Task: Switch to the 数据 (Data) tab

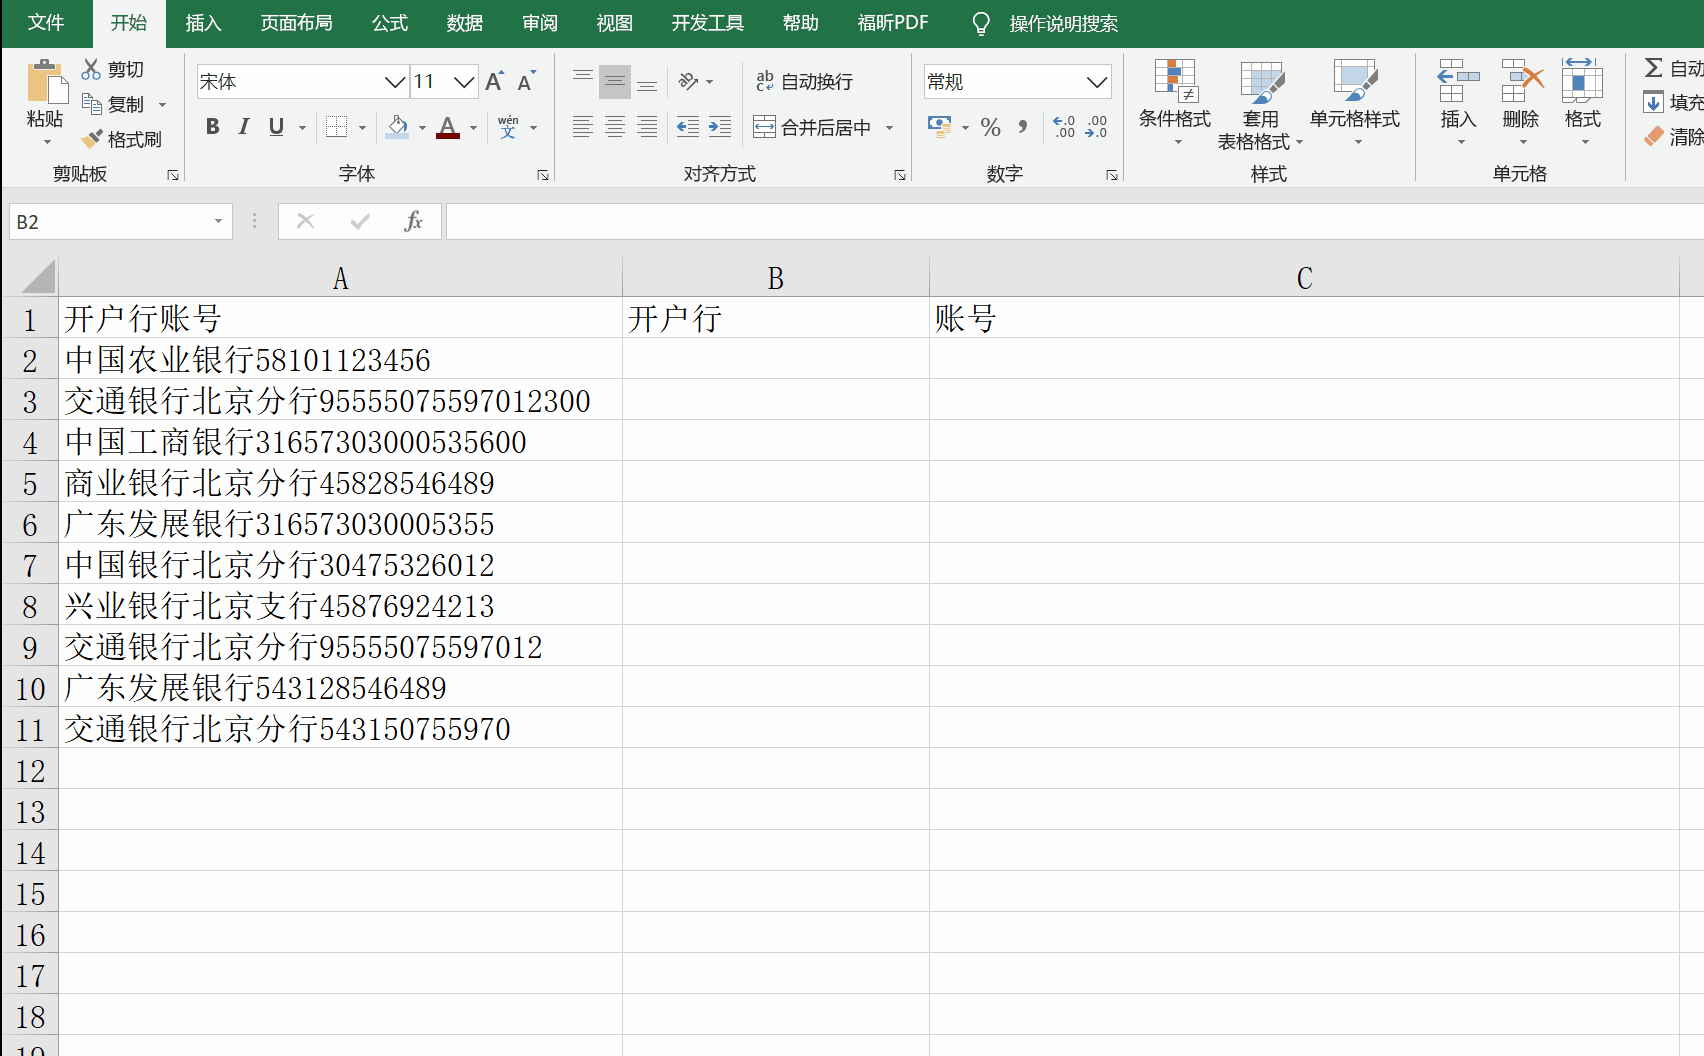Action: (465, 23)
